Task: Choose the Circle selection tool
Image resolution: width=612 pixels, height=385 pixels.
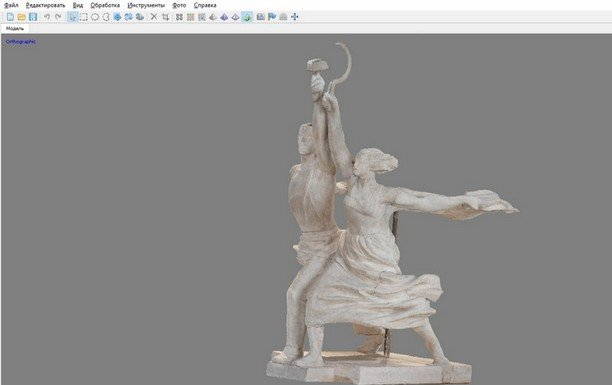Action: [x=95, y=17]
